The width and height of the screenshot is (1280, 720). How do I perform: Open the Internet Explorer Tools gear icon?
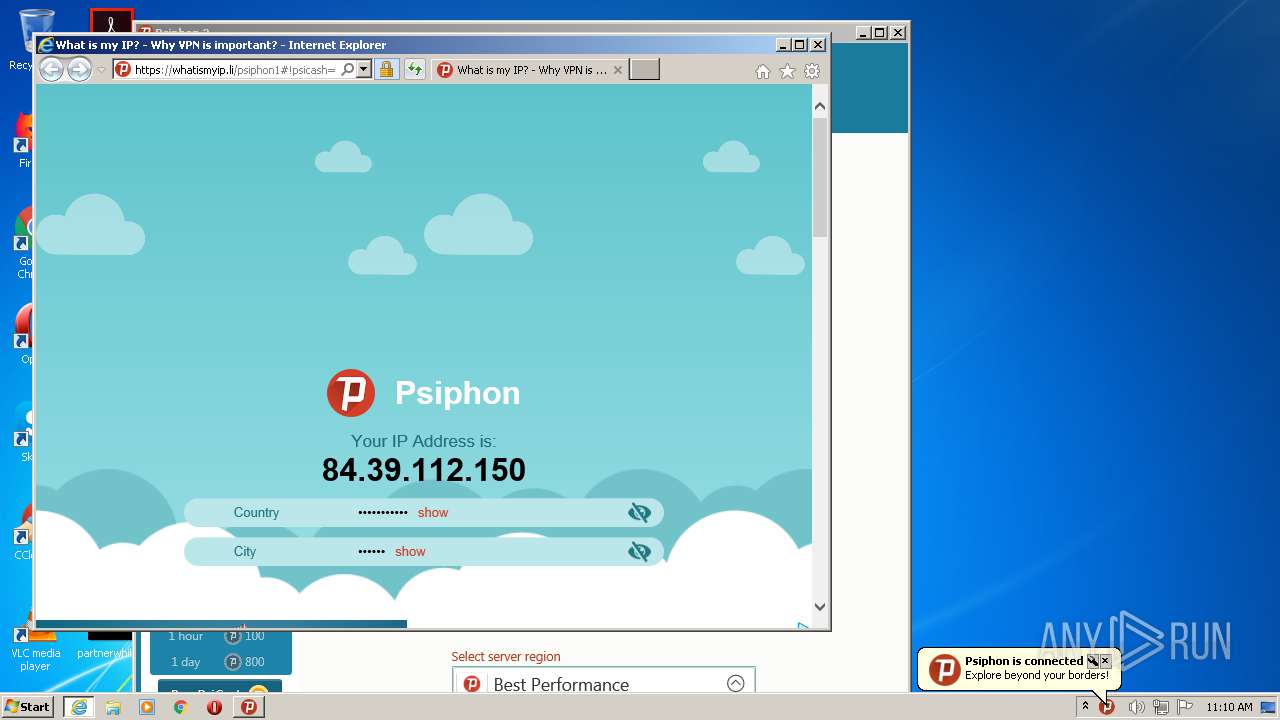click(812, 71)
